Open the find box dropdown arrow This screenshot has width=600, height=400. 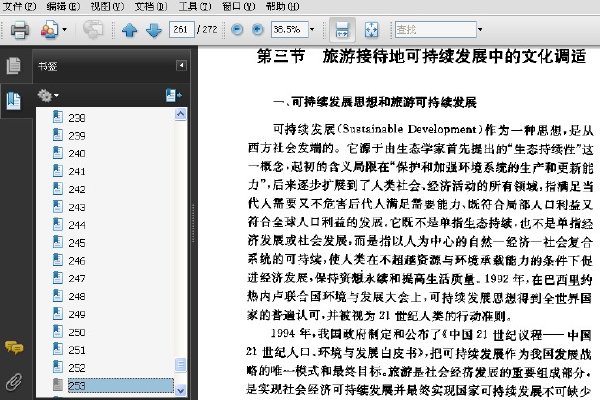pos(479,29)
